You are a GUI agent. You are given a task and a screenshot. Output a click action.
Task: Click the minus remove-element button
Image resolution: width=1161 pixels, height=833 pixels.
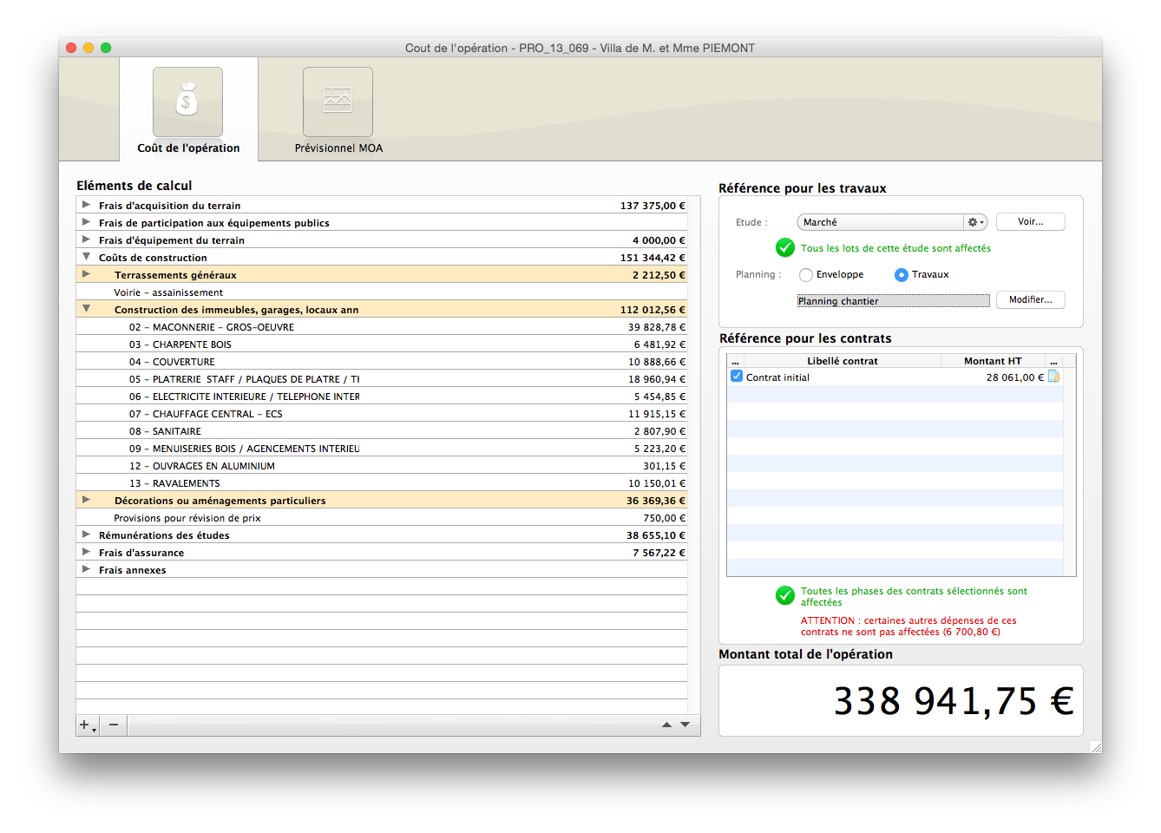[x=113, y=725]
